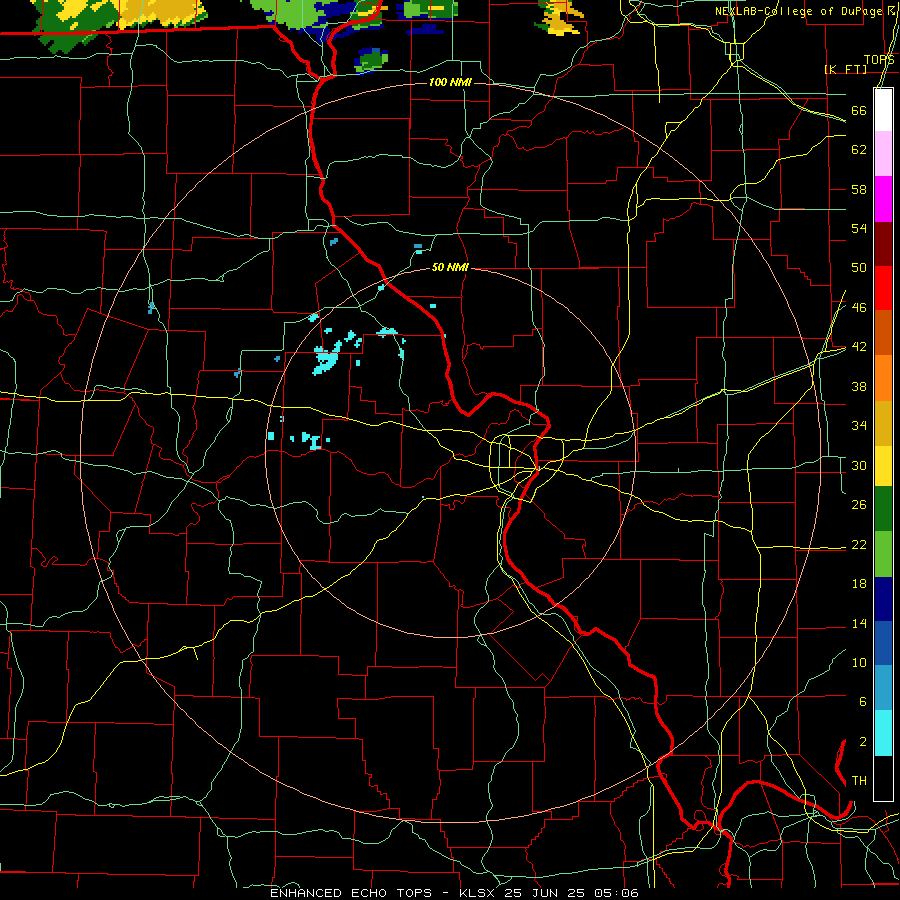Pick the light green legend swatch

883,554
